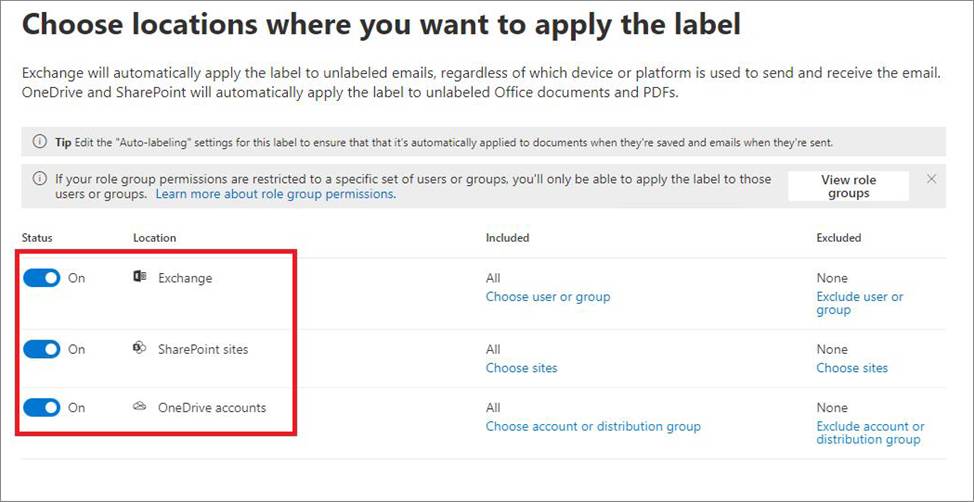The width and height of the screenshot is (974, 502).
Task: Disable the SharePoint sites toggle
Action: click(x=42, y=349)
